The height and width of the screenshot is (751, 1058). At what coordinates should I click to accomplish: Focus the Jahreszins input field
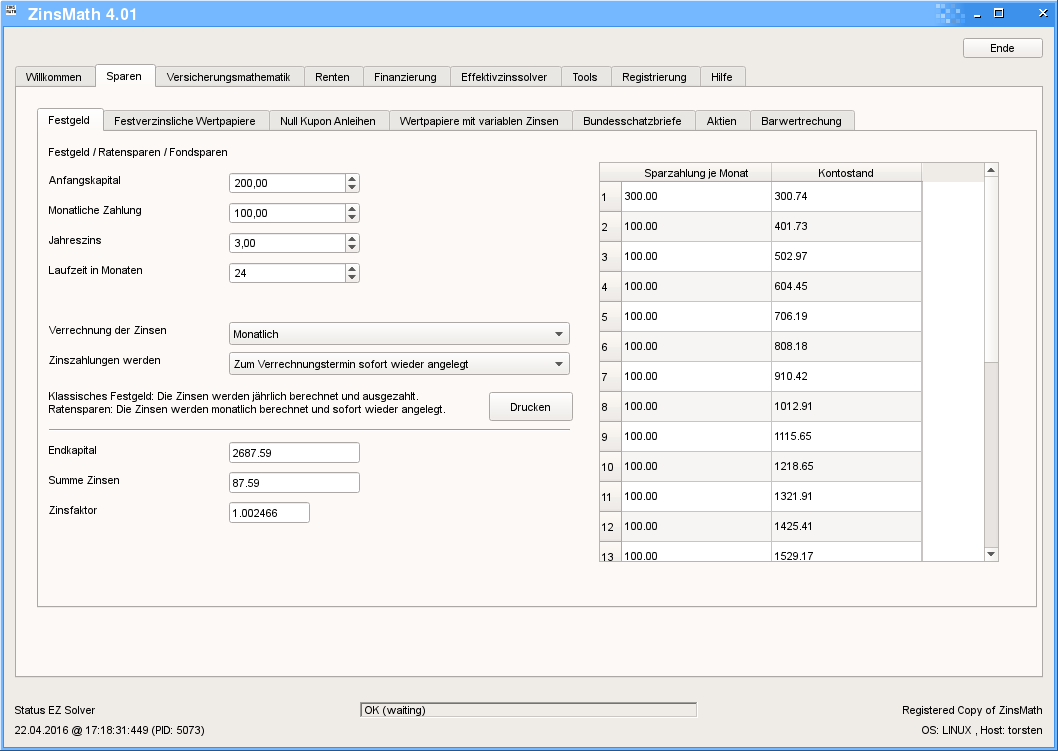287,243
